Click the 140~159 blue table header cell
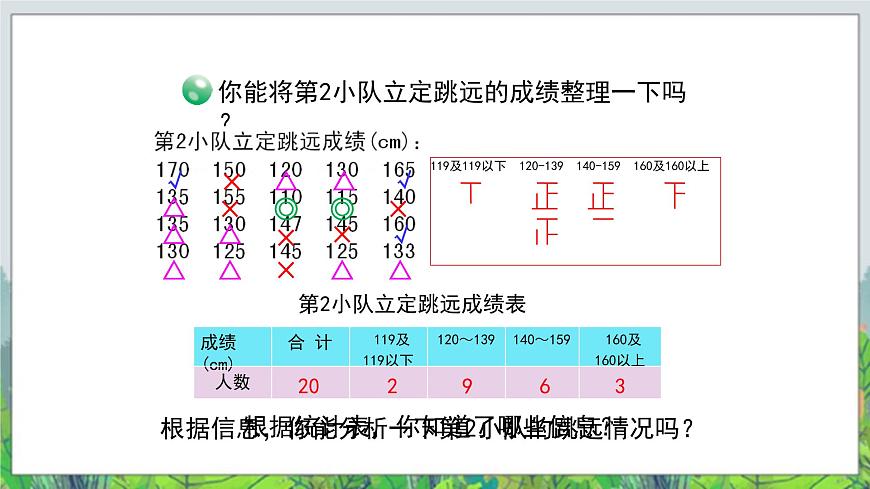870x489 pixels. 542,347
